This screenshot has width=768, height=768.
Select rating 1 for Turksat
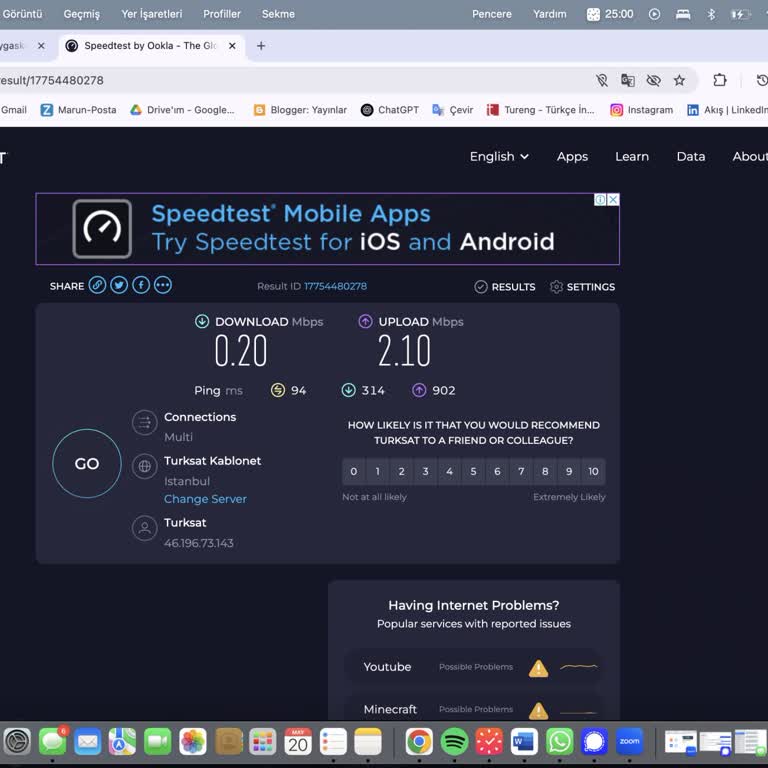coord(378,471)
